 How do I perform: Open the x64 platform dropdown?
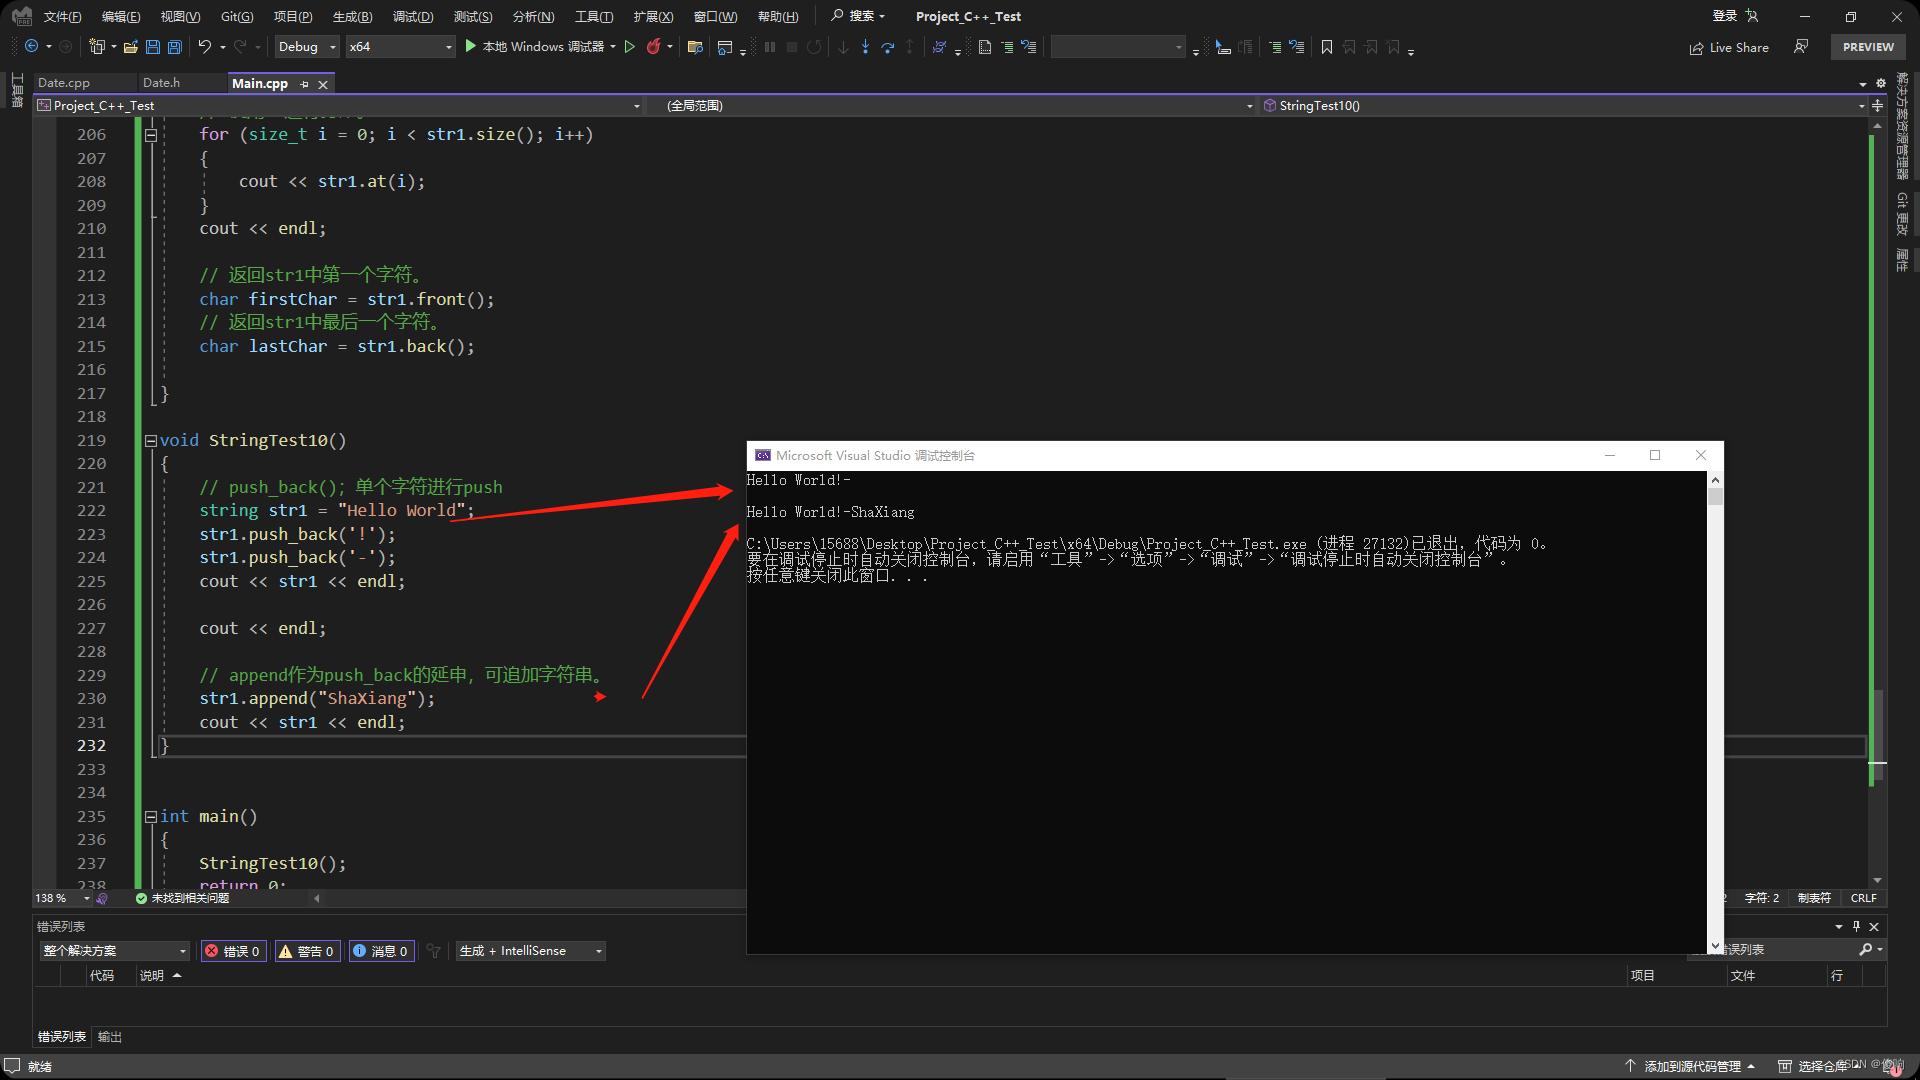point(400,47)
